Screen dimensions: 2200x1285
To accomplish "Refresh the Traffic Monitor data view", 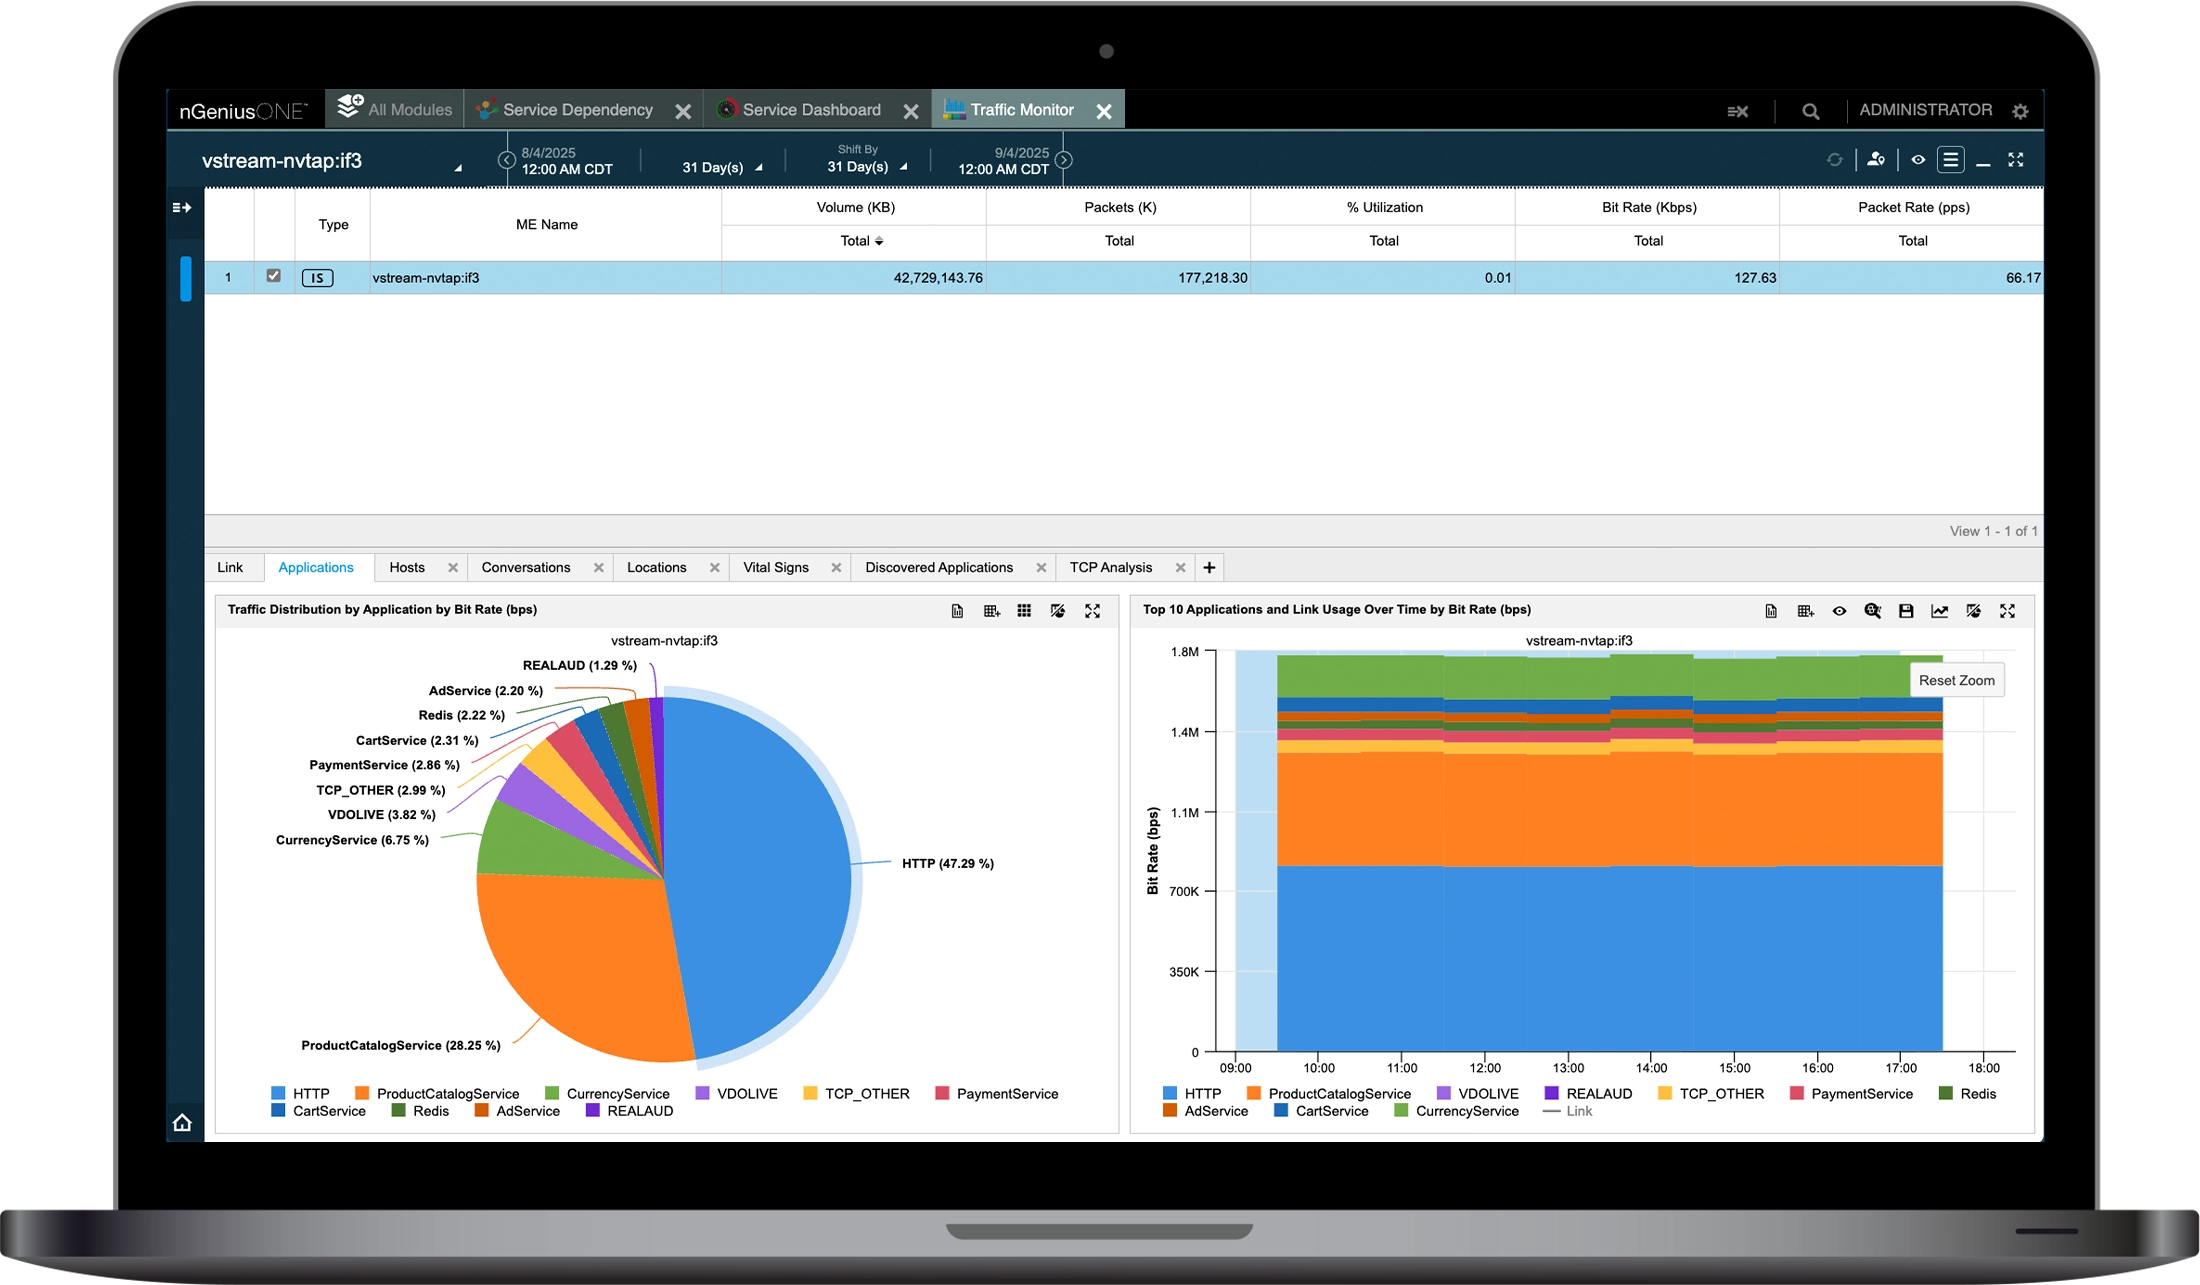I will (x=1835, y=160).
